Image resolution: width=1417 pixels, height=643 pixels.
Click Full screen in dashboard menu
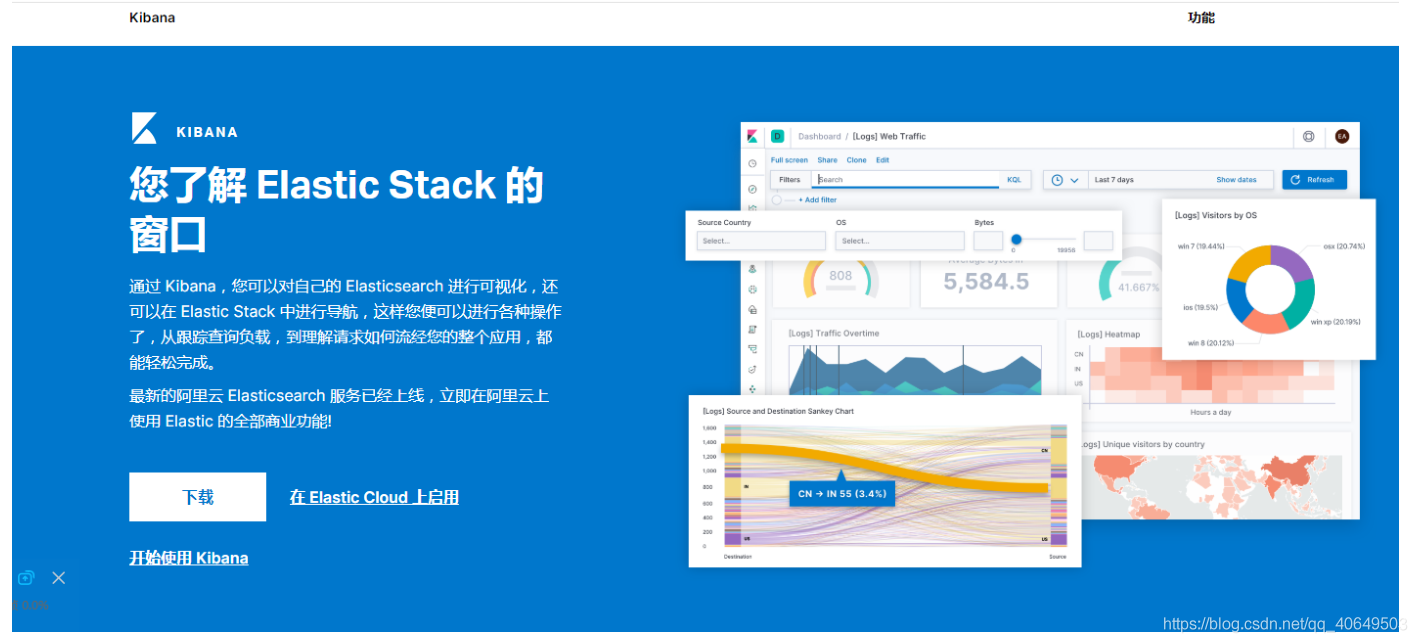tap(789, 160)
